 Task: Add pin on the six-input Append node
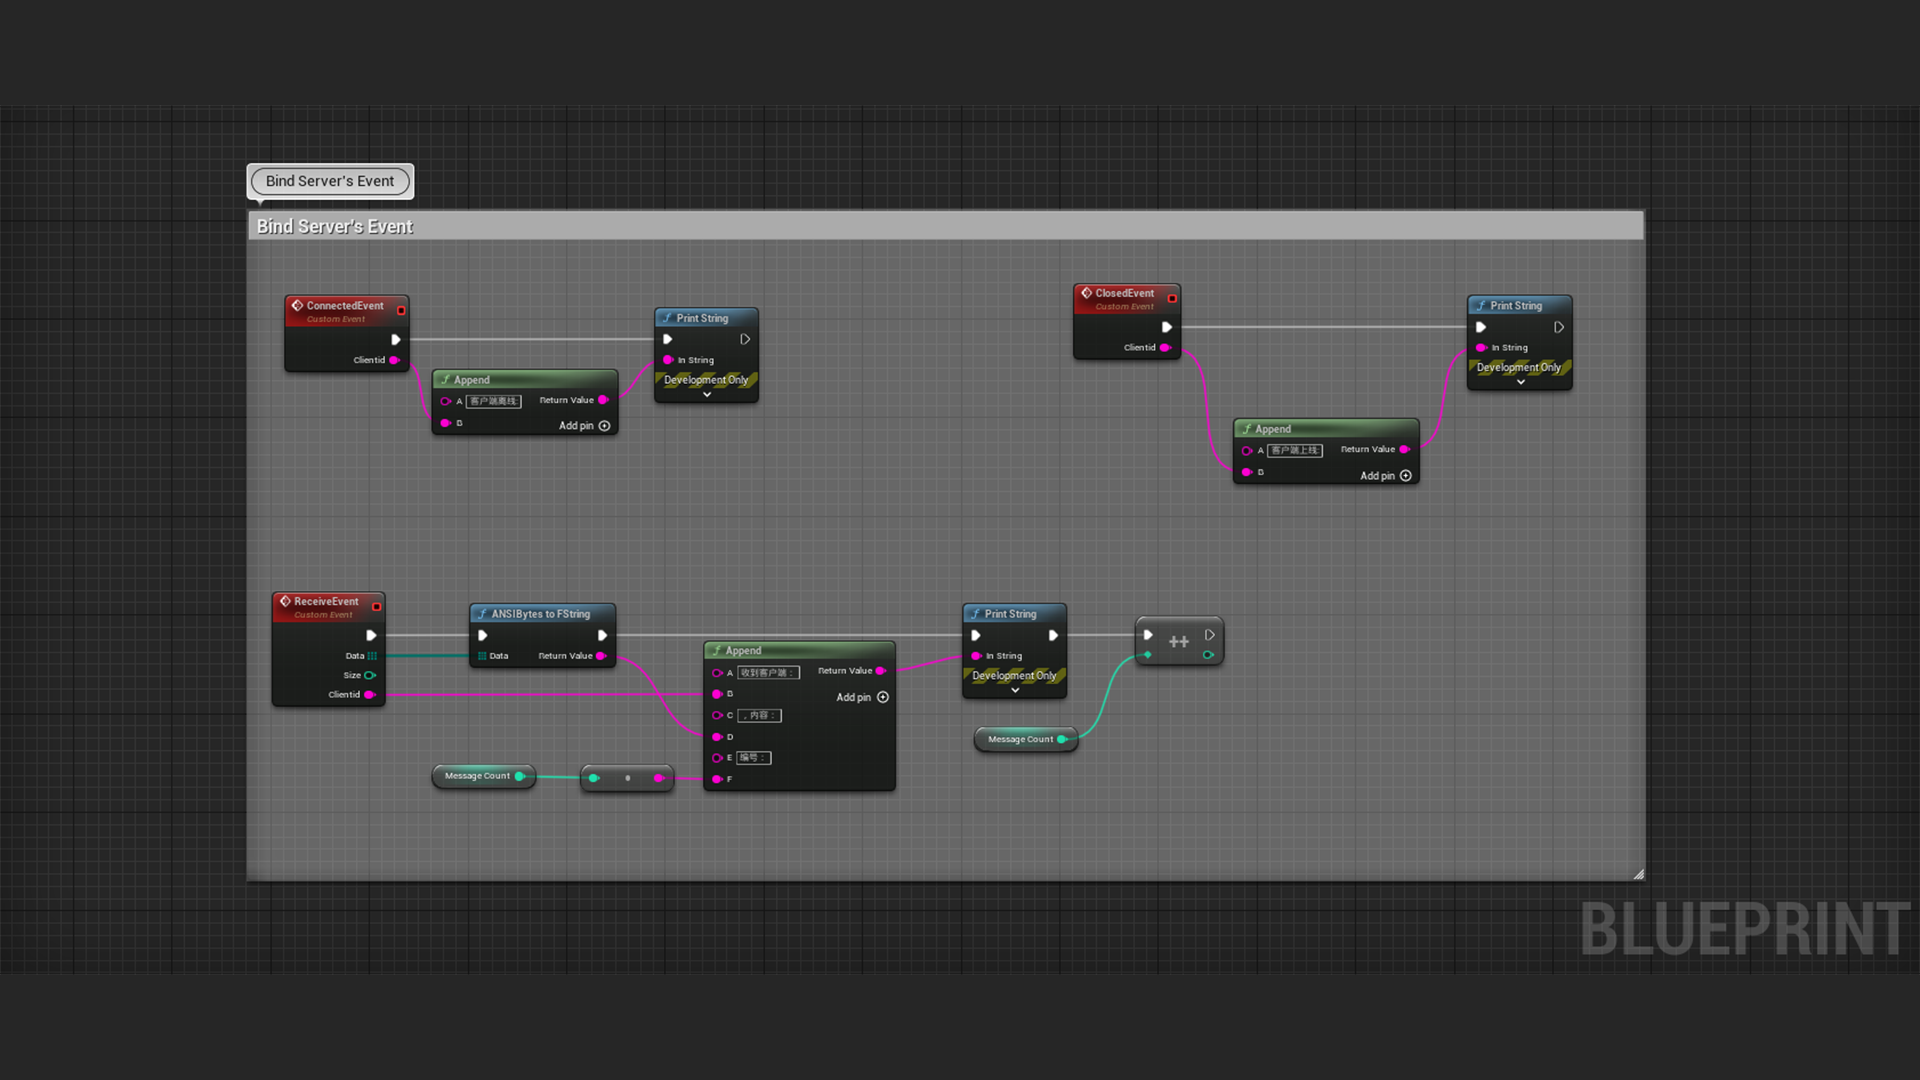click(x=882, y=697)
